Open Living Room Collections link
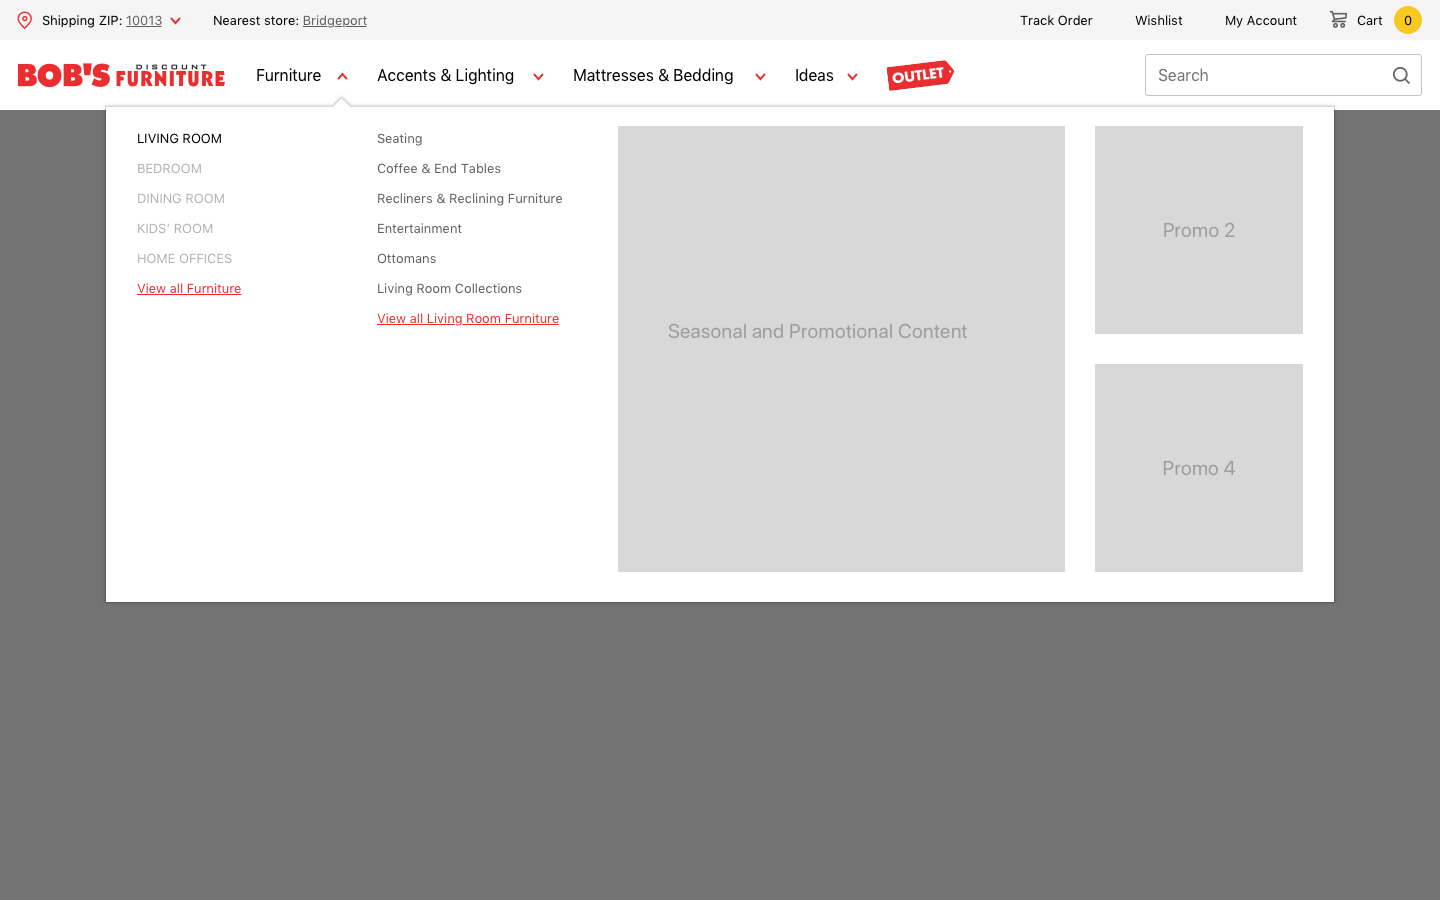Viewport: 1440px width, 900px height. pyautogui.click(x=449, y=289)
